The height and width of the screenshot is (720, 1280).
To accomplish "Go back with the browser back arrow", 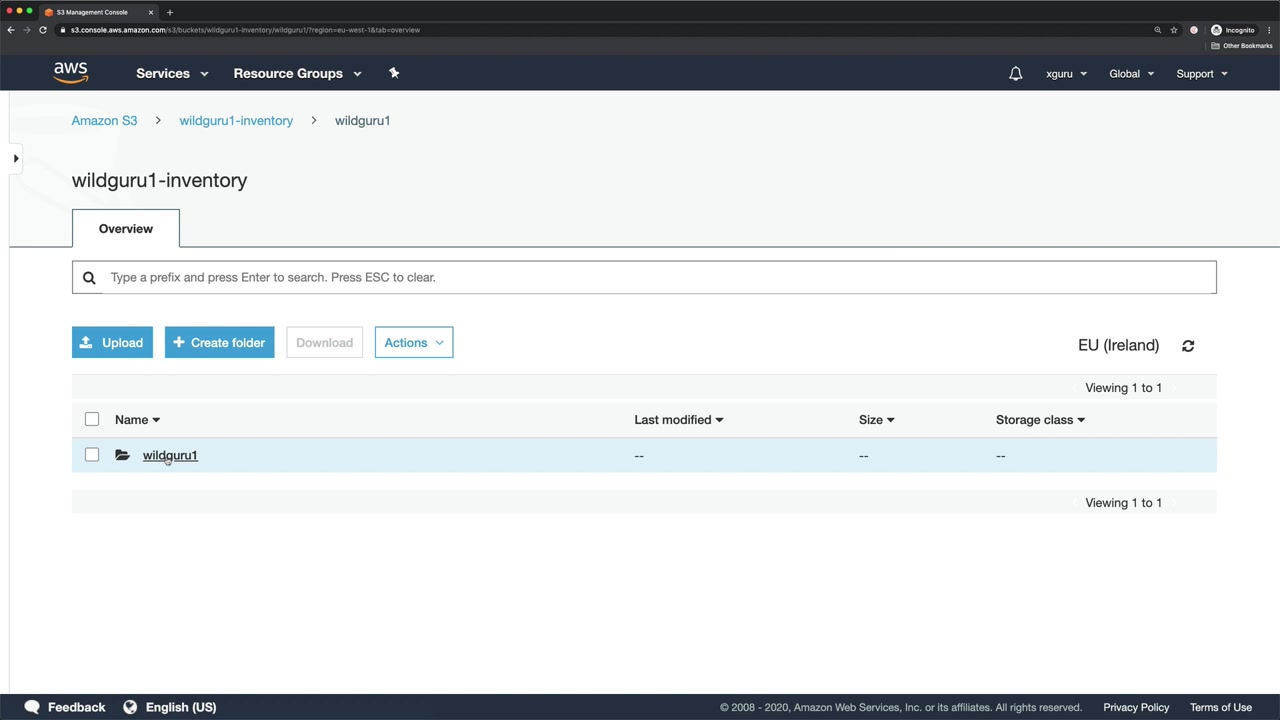I will pos(11,30).
